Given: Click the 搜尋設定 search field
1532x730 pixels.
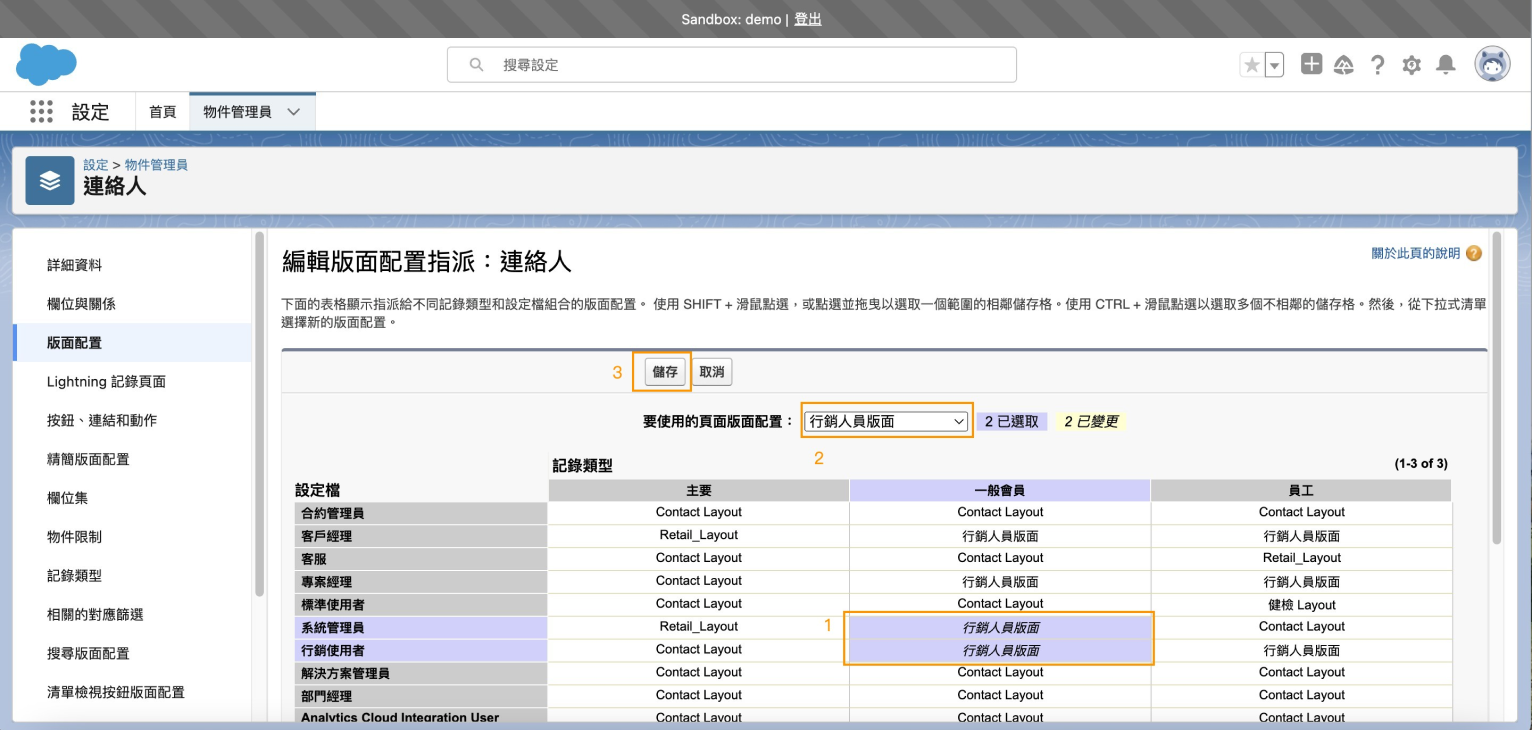Looking at the screenshot, I should point(731,65).
